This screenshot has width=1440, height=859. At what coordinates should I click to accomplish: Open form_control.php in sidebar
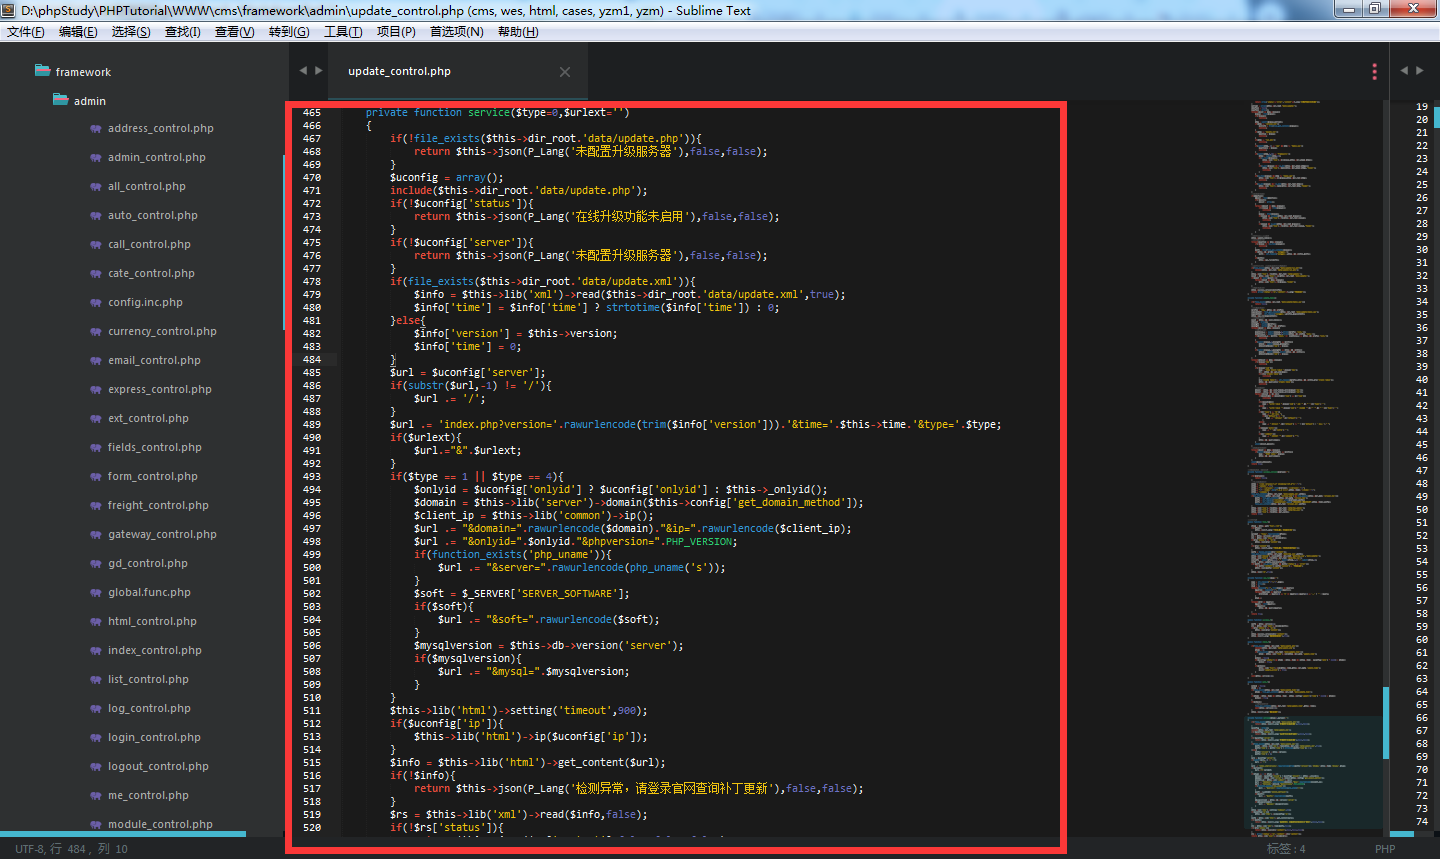pos(153,476)
